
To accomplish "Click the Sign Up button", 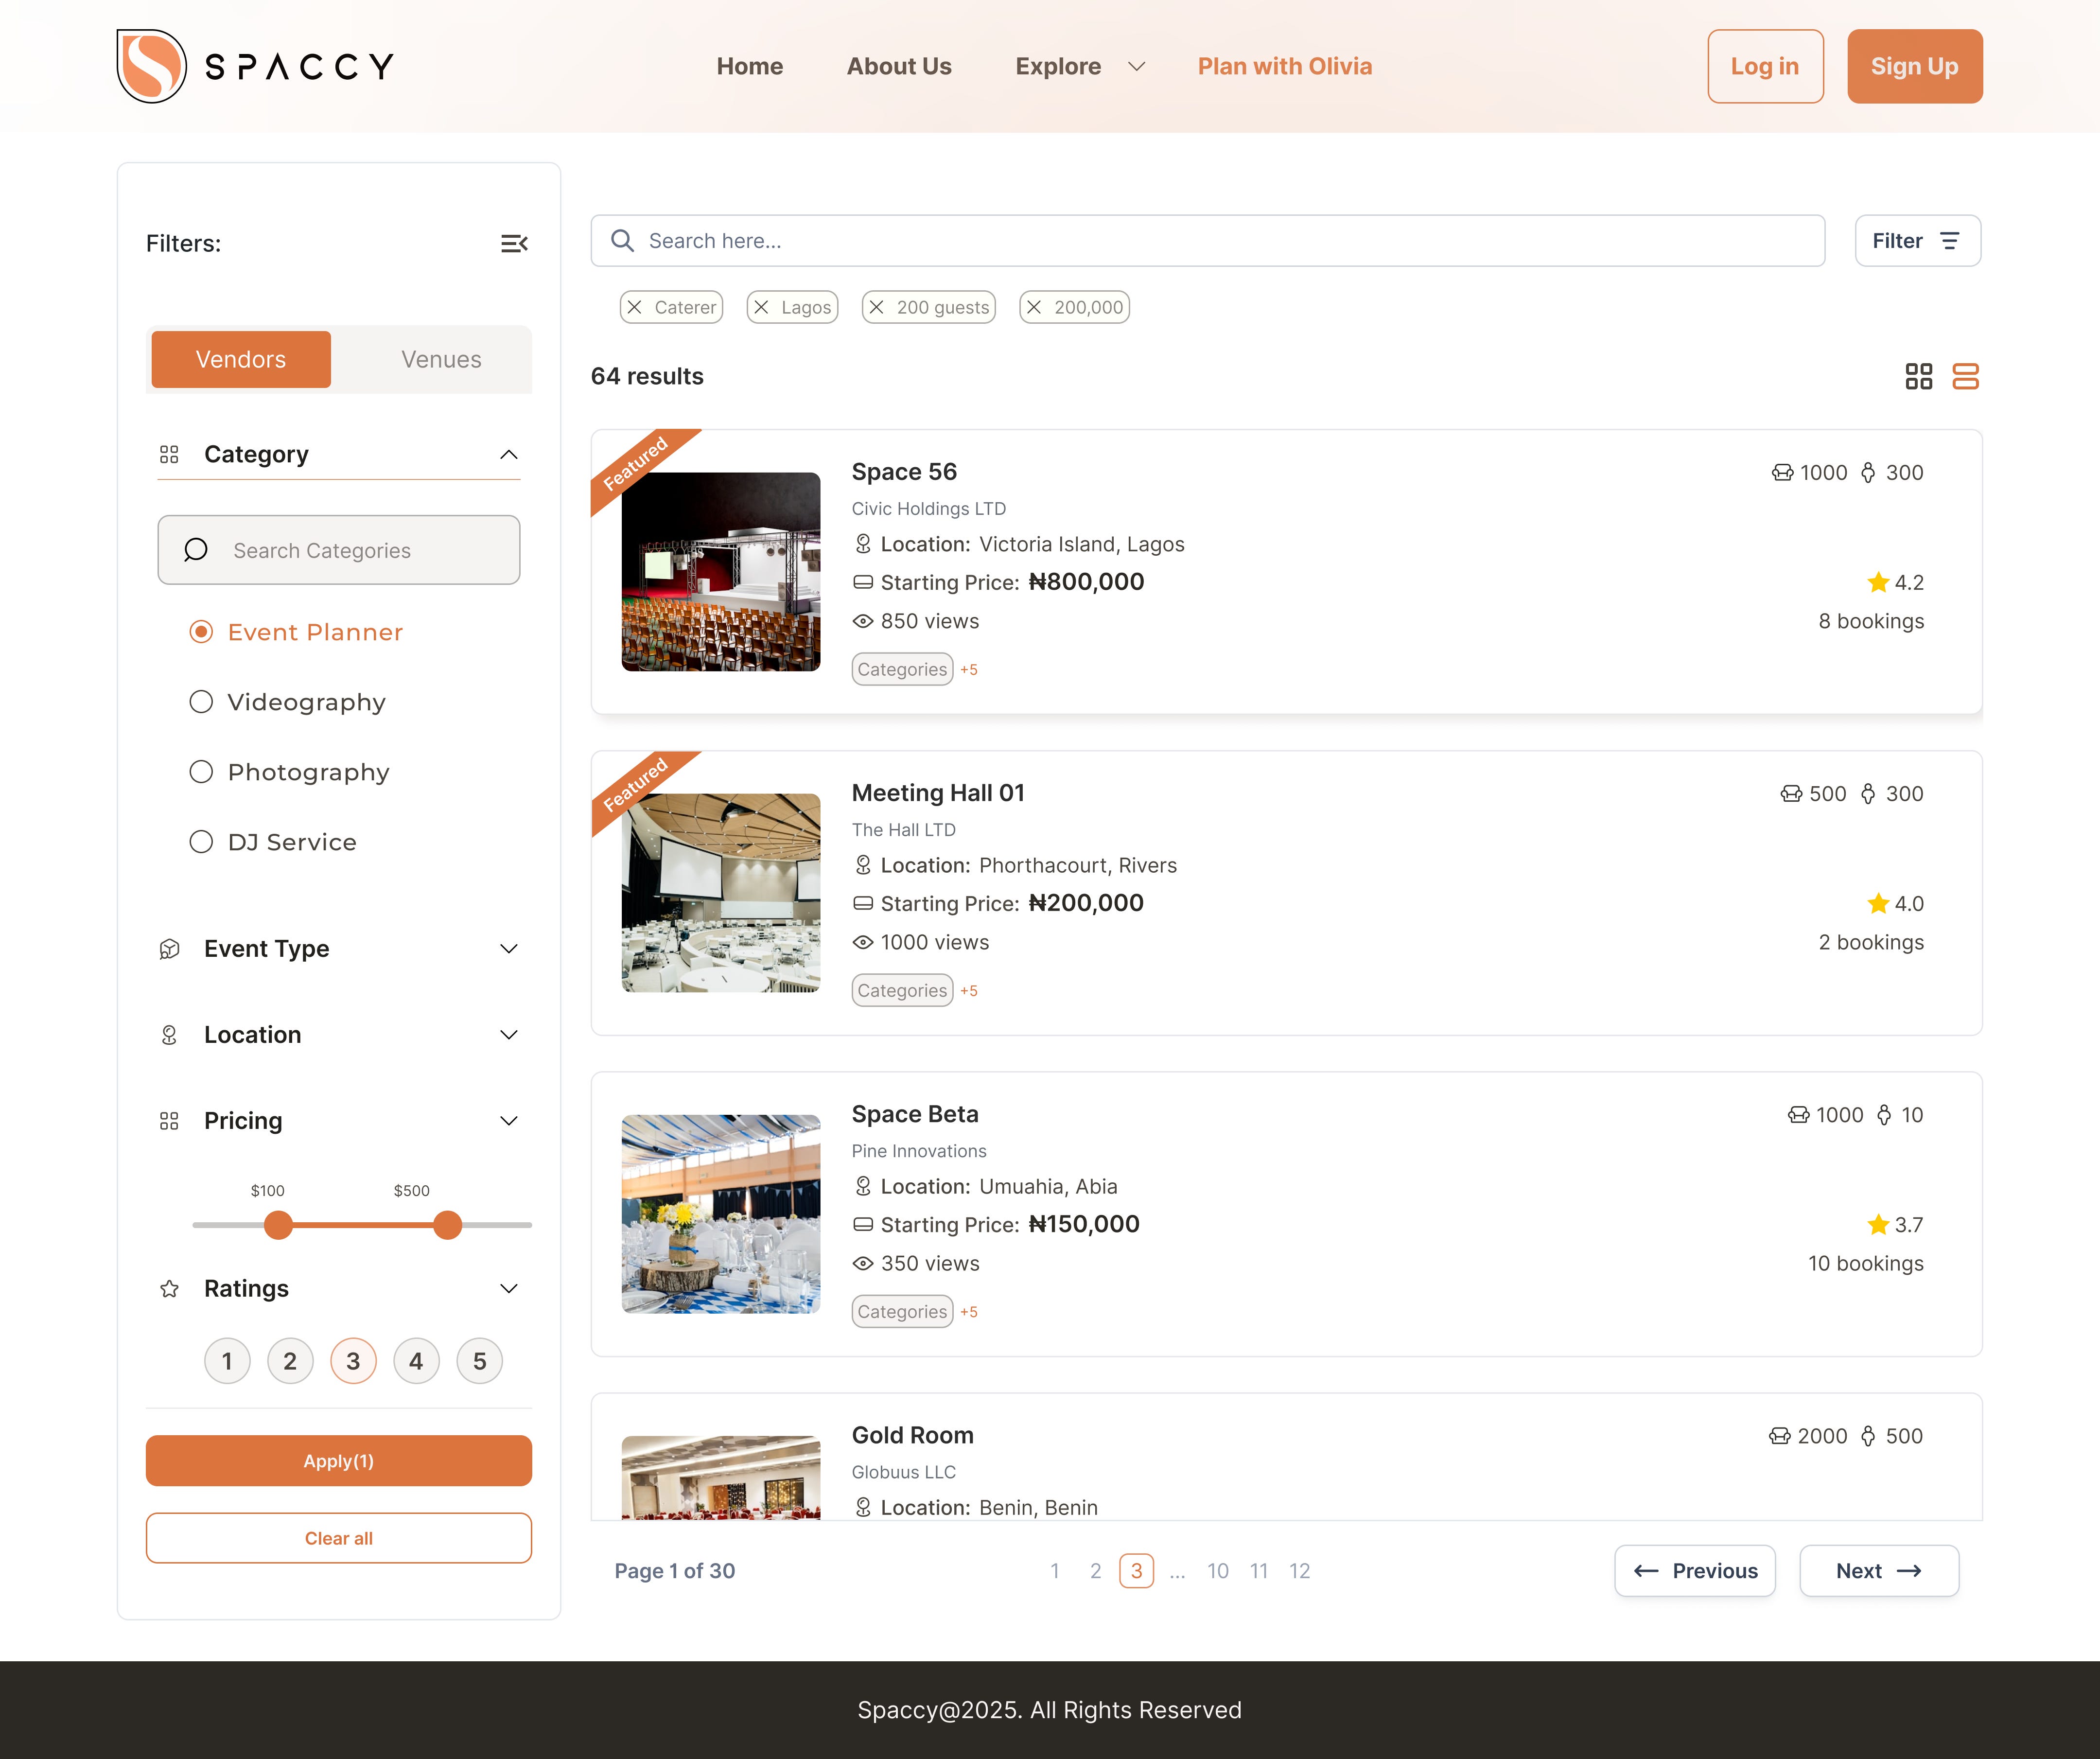I will [x=1914, y=66].
